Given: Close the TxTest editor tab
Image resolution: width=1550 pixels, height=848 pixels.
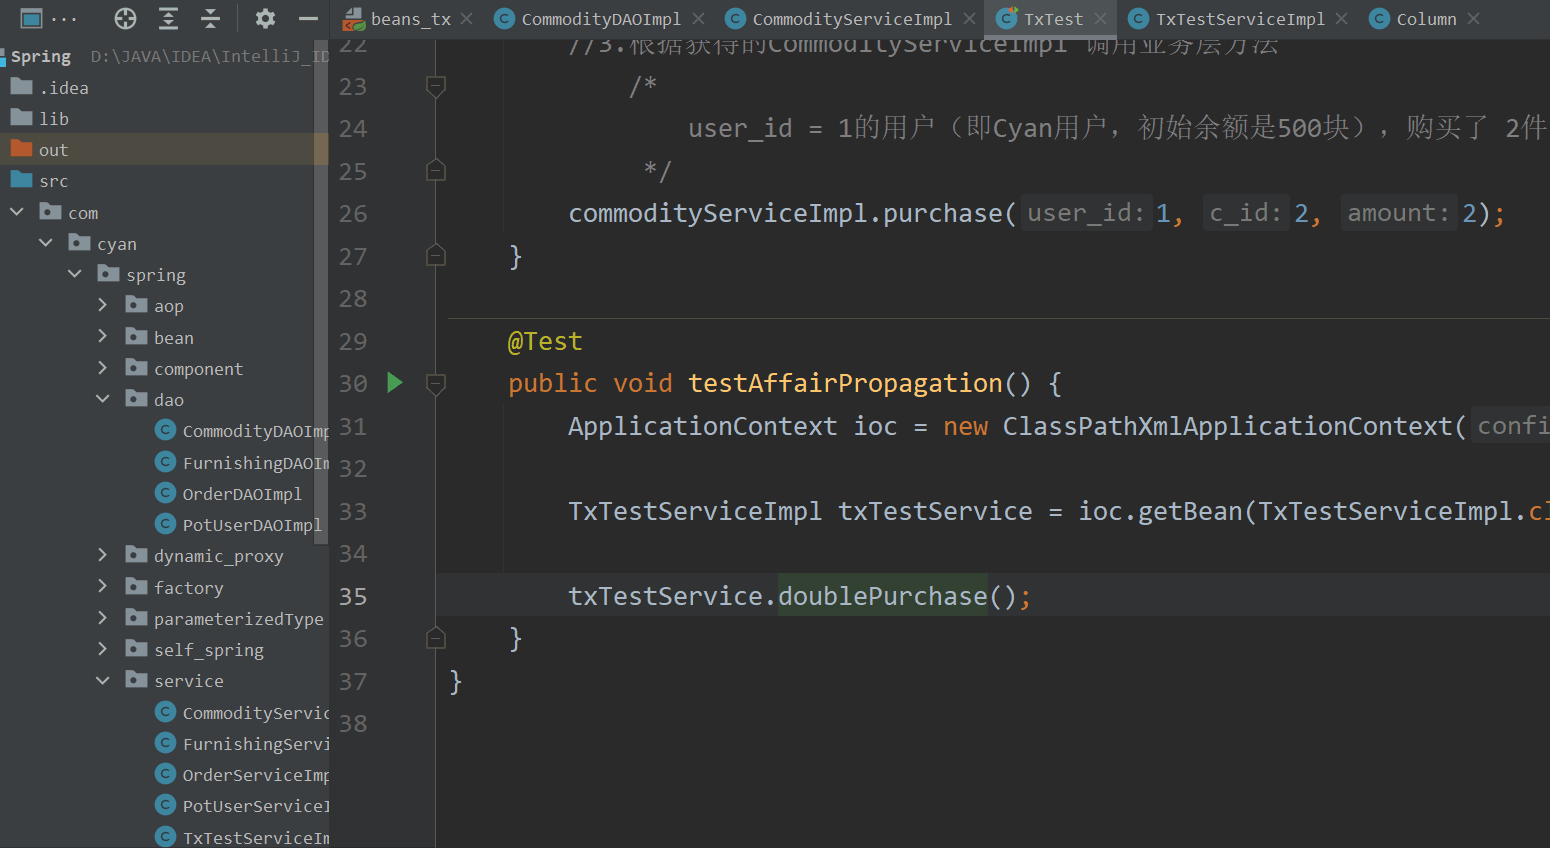Looking at the screenshot, I should coord(1100,18).
